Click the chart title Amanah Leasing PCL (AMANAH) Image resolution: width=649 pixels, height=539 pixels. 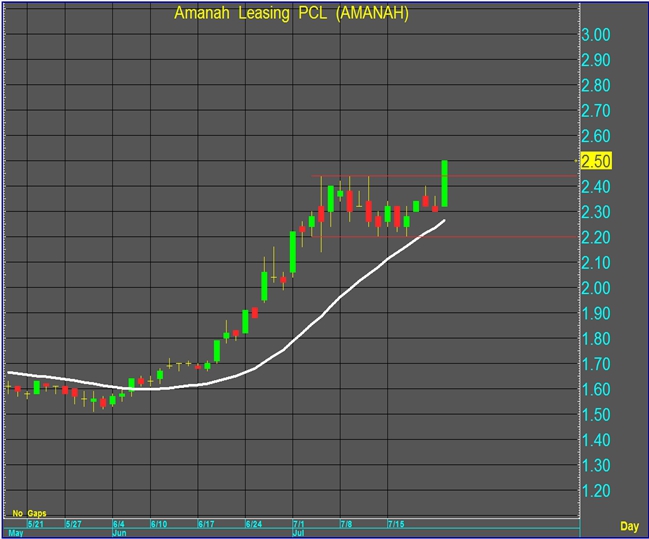pos(291,13)
